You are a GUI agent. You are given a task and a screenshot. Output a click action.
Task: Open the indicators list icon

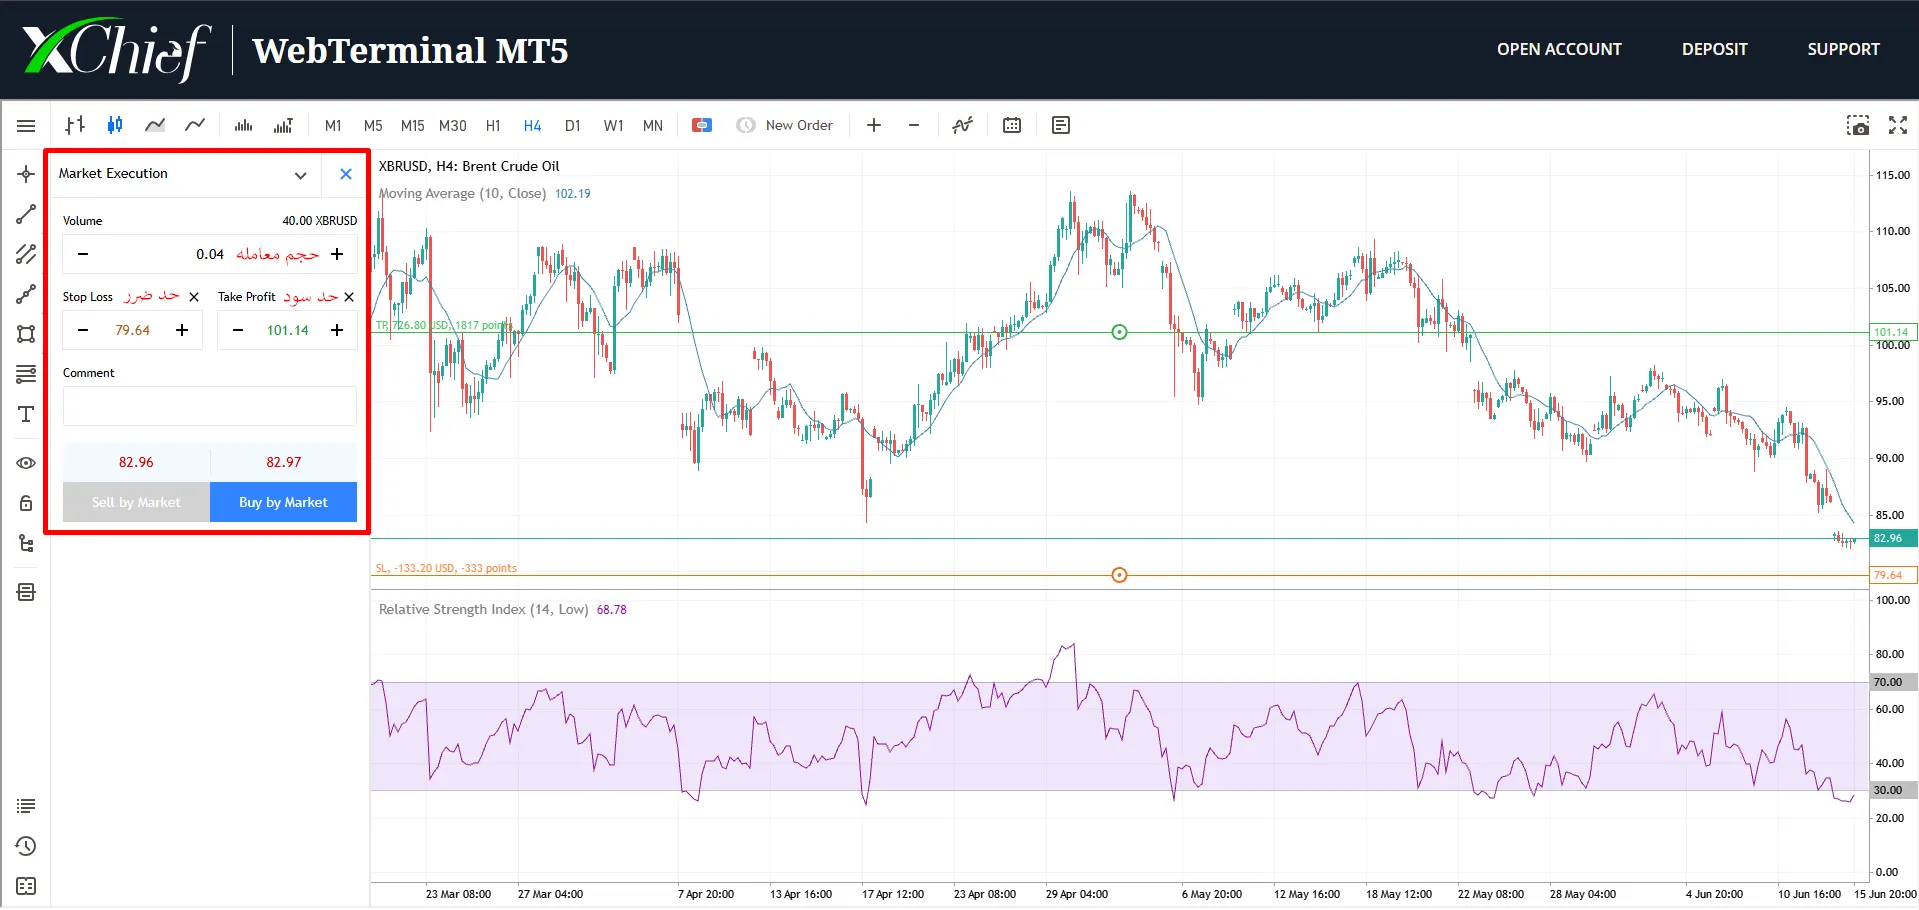[962, 125]
